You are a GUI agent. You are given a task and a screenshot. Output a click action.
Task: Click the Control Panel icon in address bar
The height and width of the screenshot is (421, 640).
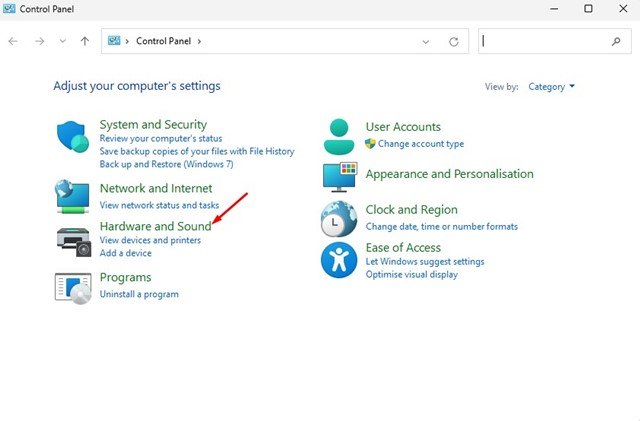(x=114, y=40)
